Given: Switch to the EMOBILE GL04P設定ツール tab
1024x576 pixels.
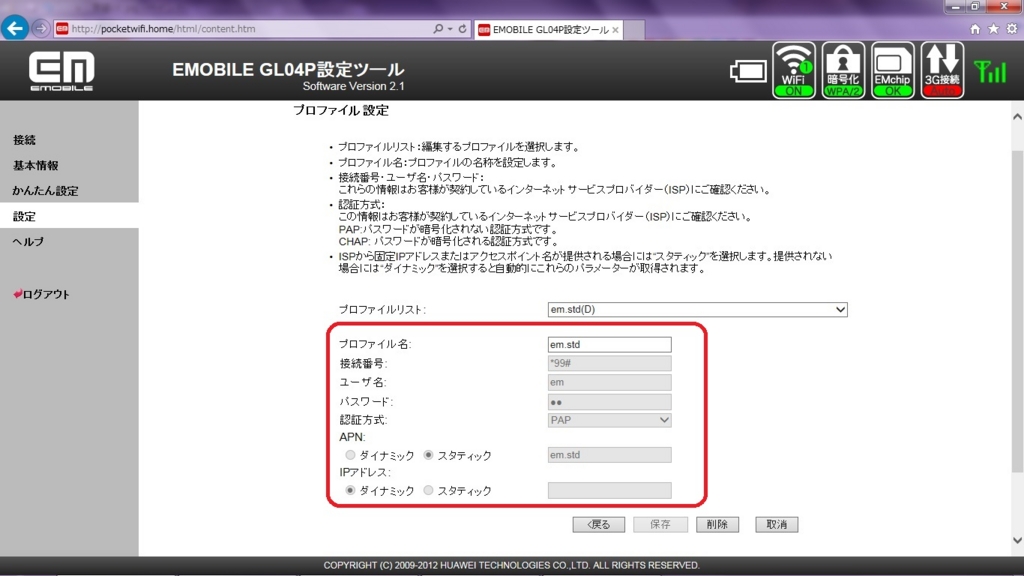Looking at the screenshot, I should point(549,30).
